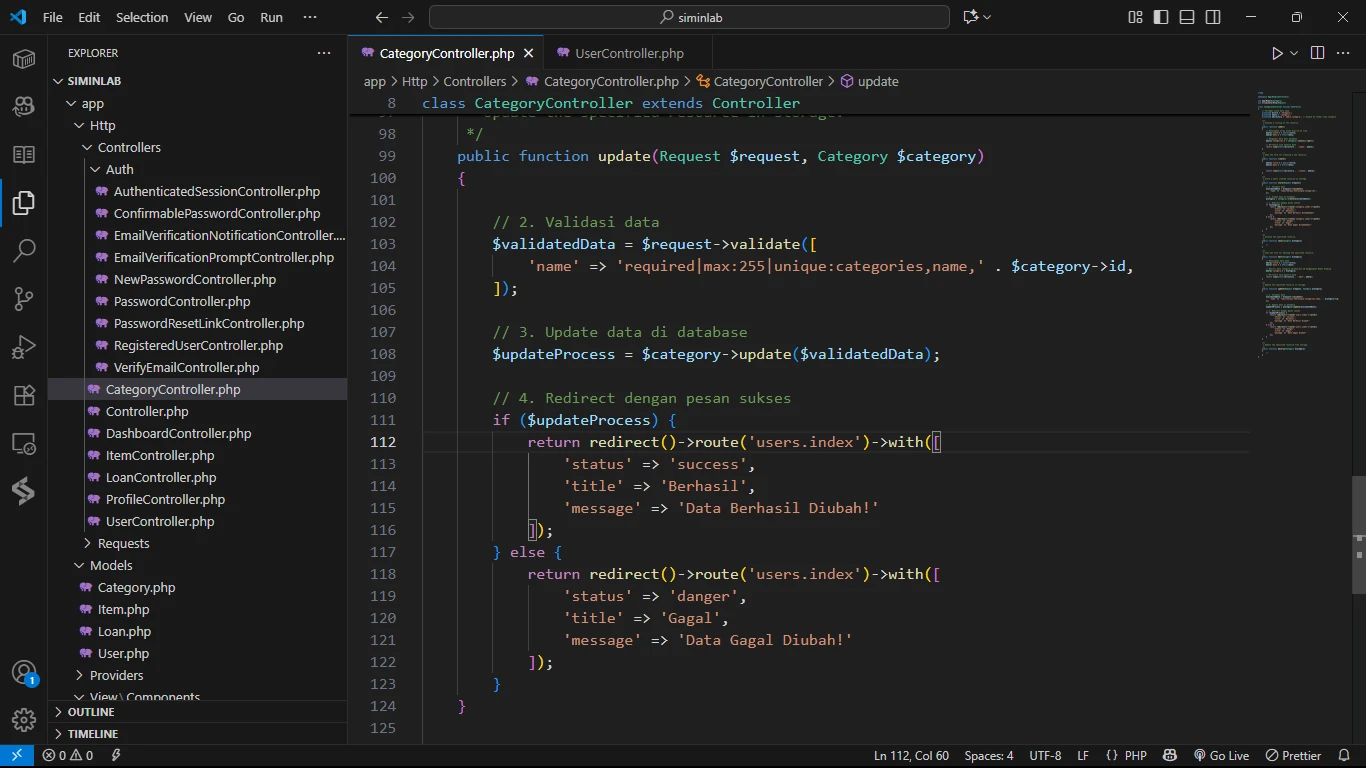The image size is (1366, 768).
Task: Open the Source Control view
Action: 24,298
